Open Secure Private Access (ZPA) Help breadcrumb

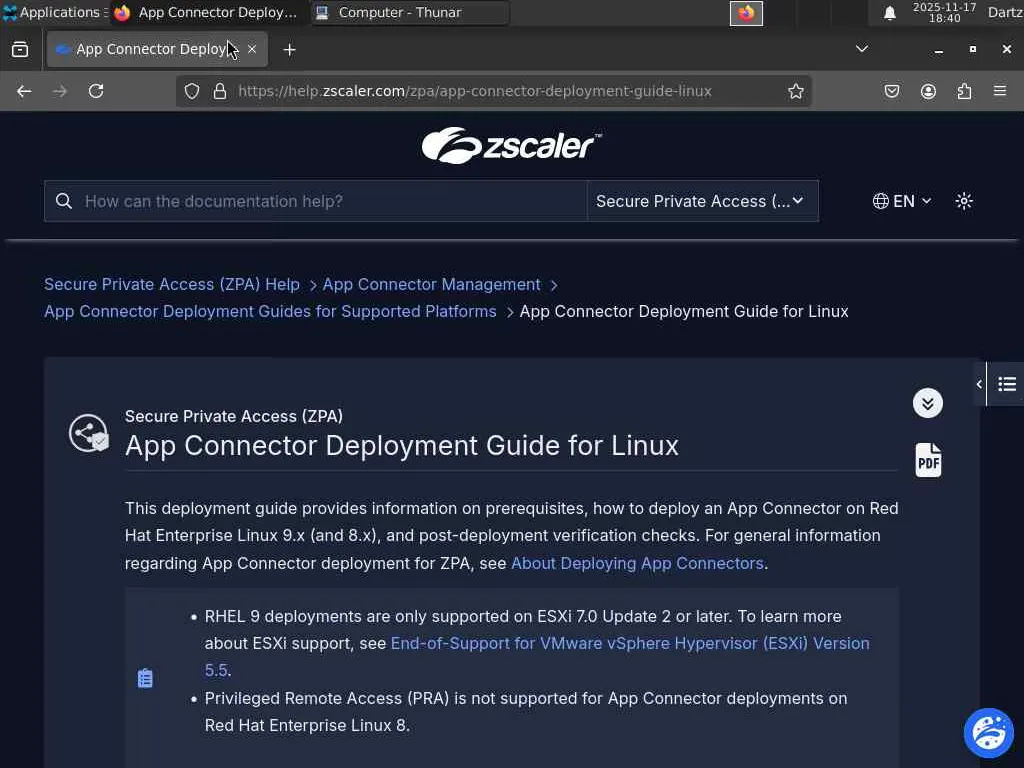pyautogui.click(x=172, y=285)
